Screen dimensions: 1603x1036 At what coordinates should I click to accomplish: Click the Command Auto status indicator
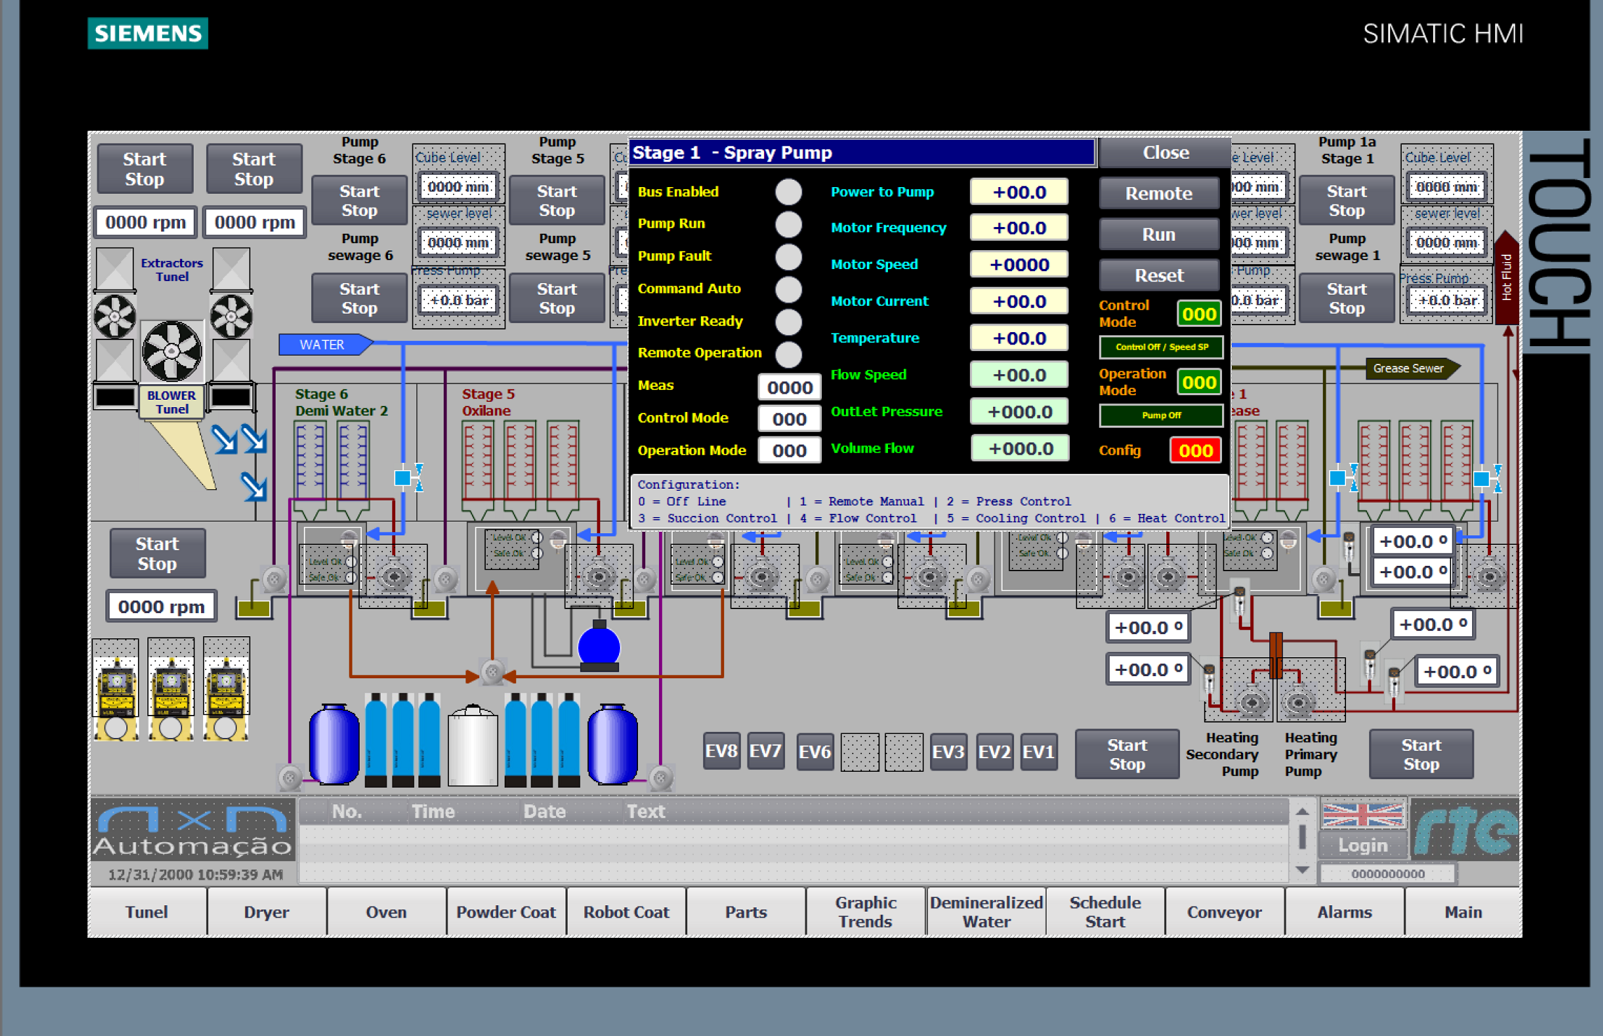(789, 289)
